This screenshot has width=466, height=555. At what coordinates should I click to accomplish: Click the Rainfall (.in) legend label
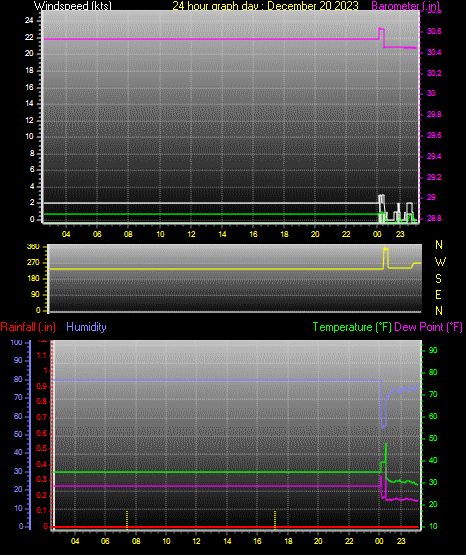click(x=28, y=327)
